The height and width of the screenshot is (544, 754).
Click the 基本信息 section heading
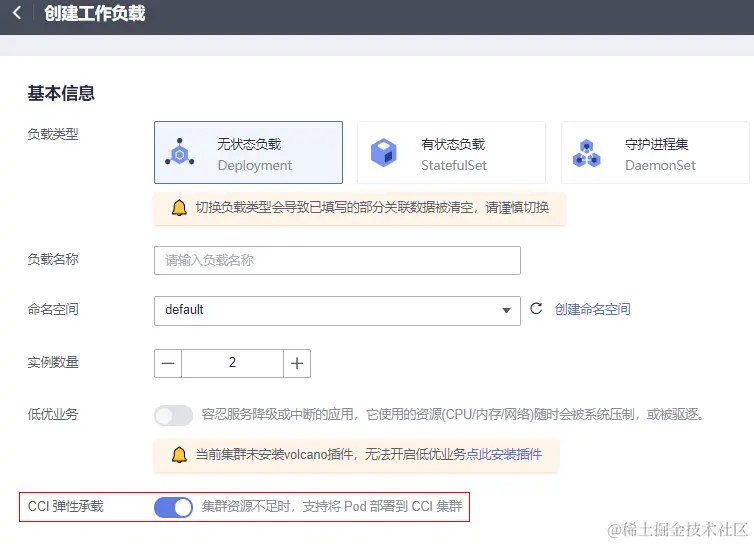61,93
